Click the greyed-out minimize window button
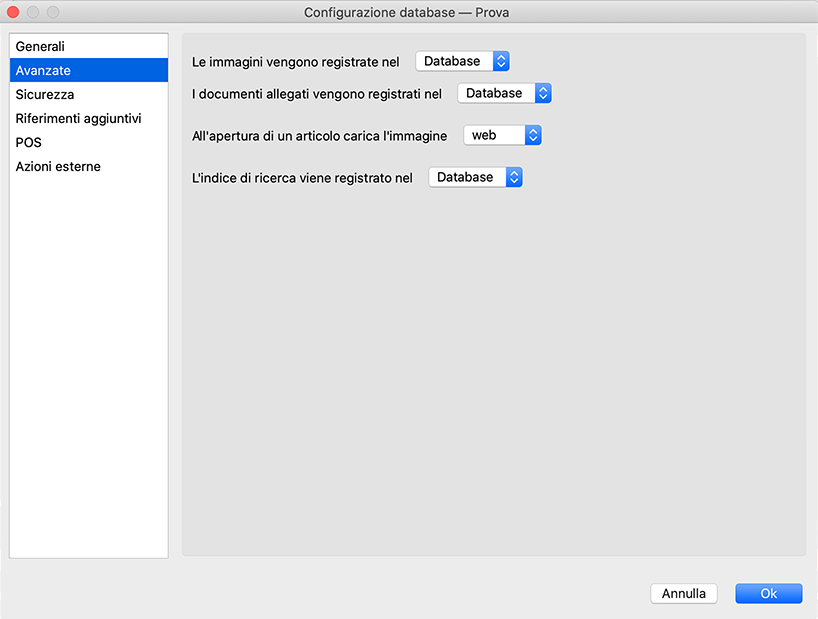Image resolution: width=818 pixels, height=619 pixels. (x=33, y=13)
